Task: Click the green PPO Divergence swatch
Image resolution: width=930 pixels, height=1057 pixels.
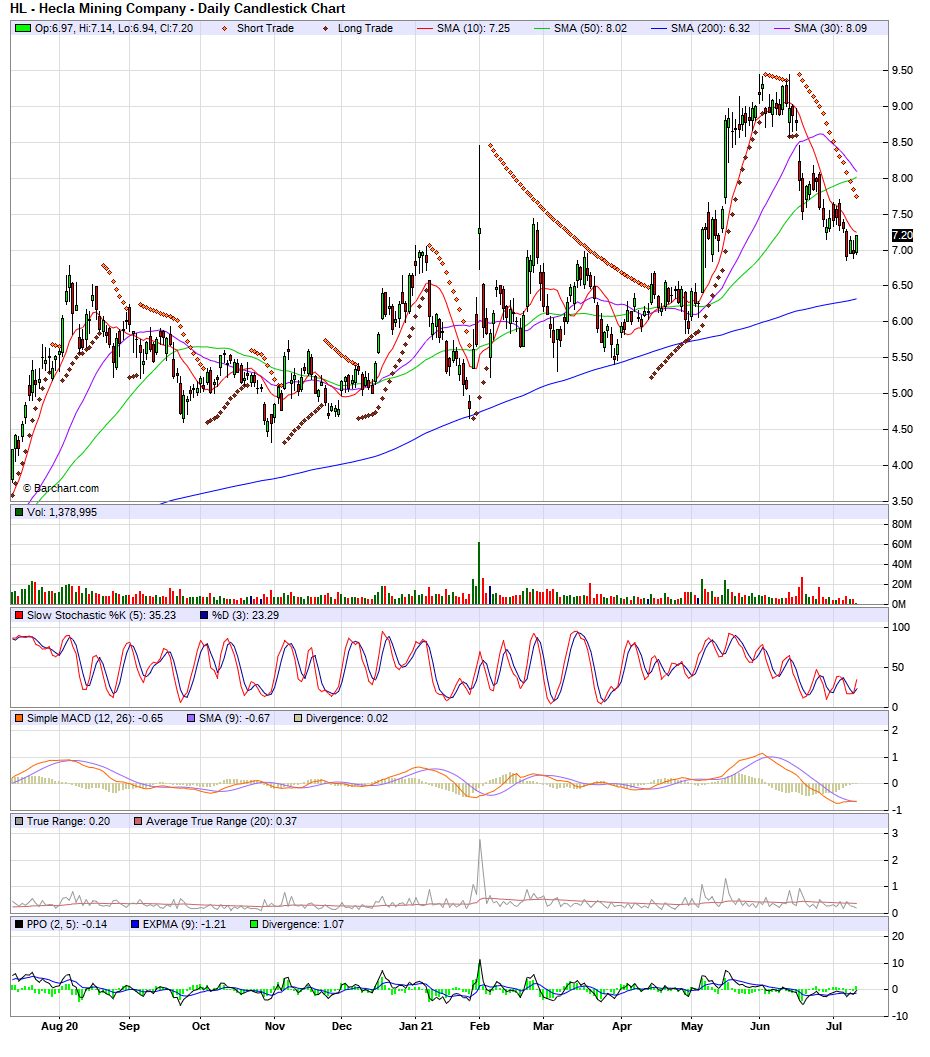Action: coord(254,925)
